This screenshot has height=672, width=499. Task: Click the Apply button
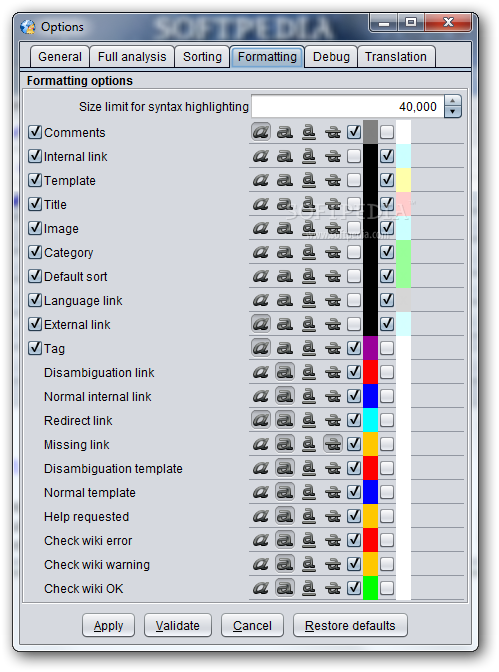click(108, 625)
